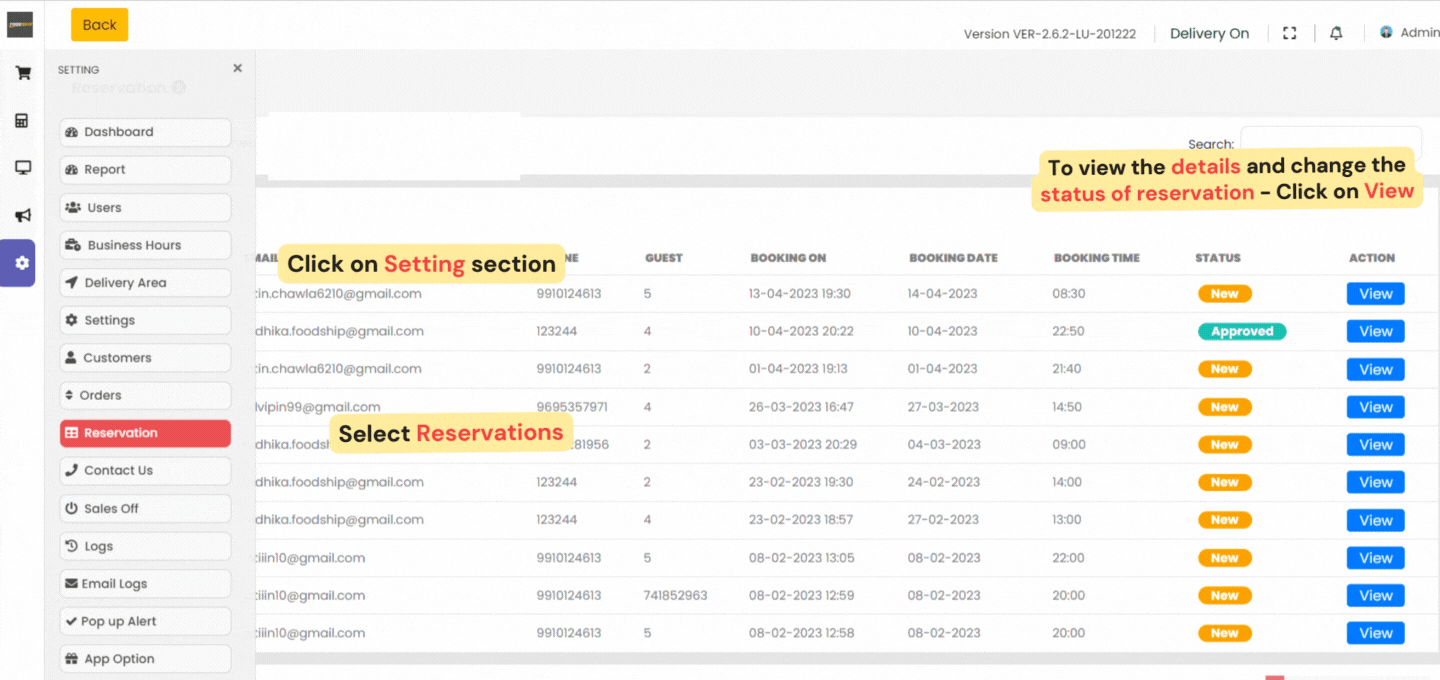Click the Users group icon
This screenshot has height=680, width=1440.
click(x=73, y=208)
